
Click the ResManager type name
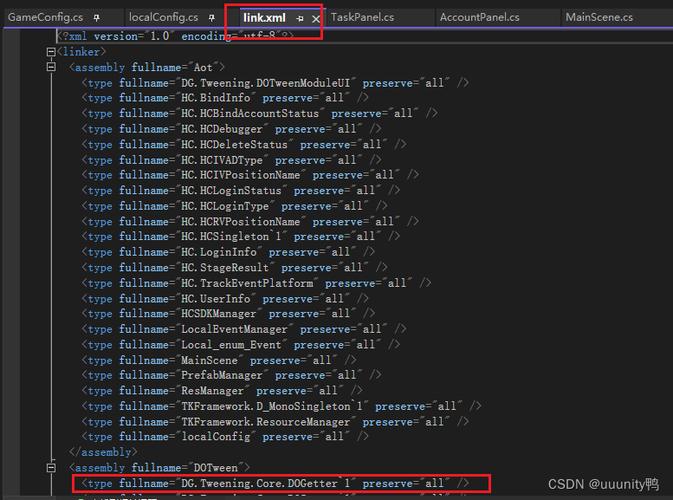point(212,391)
